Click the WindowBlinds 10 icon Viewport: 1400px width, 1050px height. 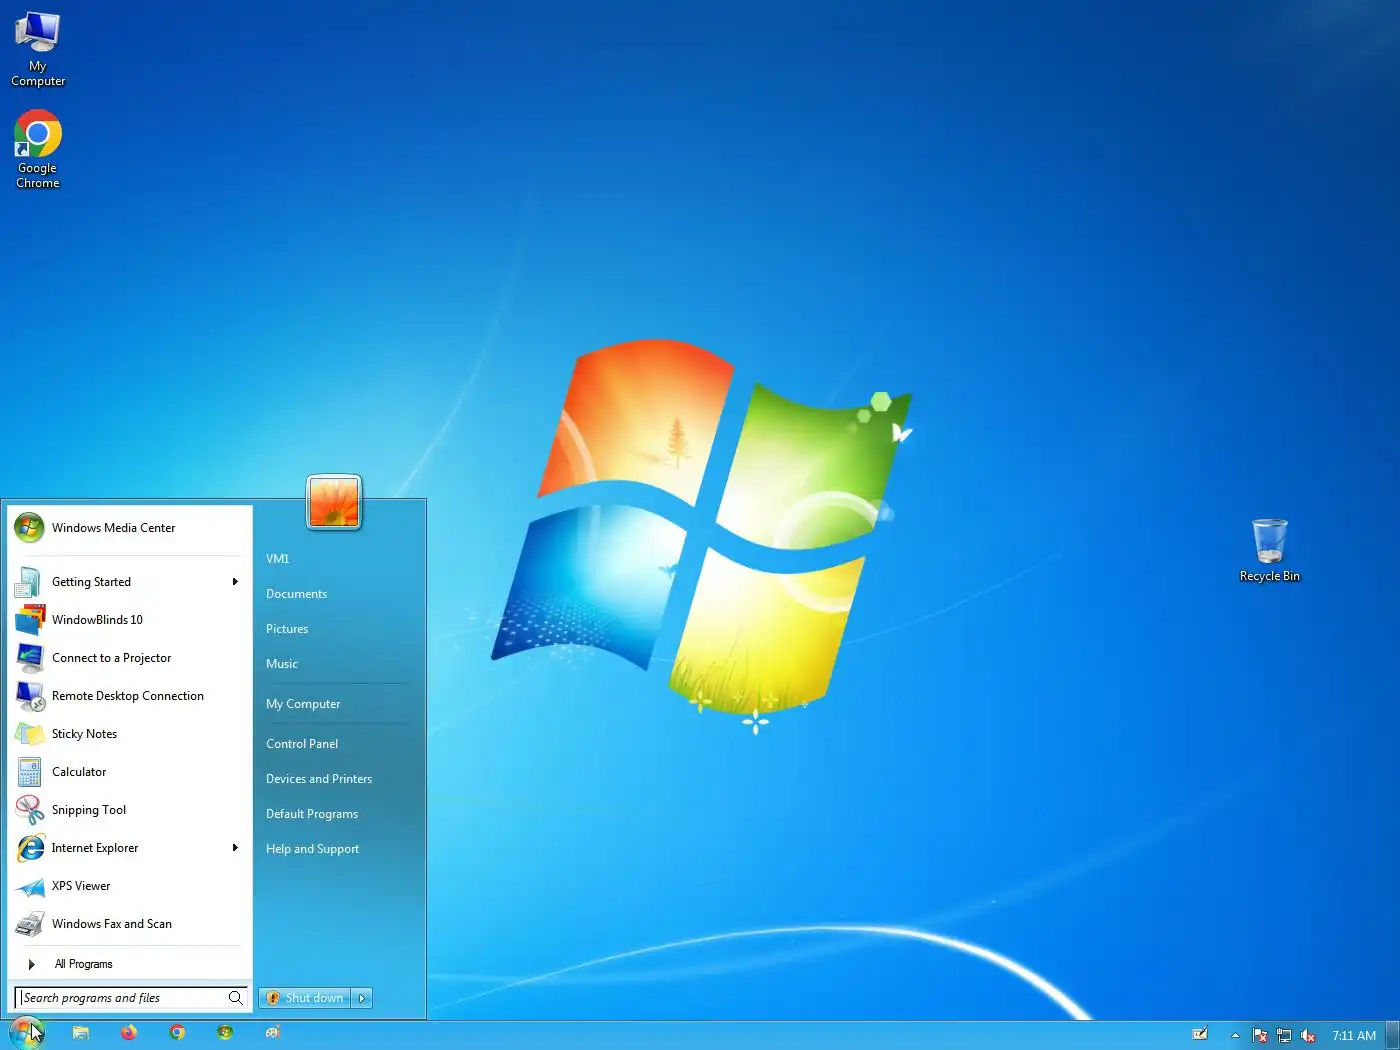[30, 620]
